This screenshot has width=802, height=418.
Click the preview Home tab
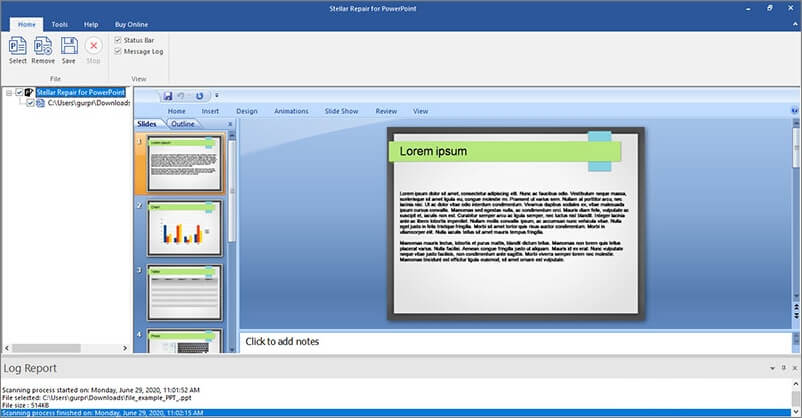tap(176, 111)
